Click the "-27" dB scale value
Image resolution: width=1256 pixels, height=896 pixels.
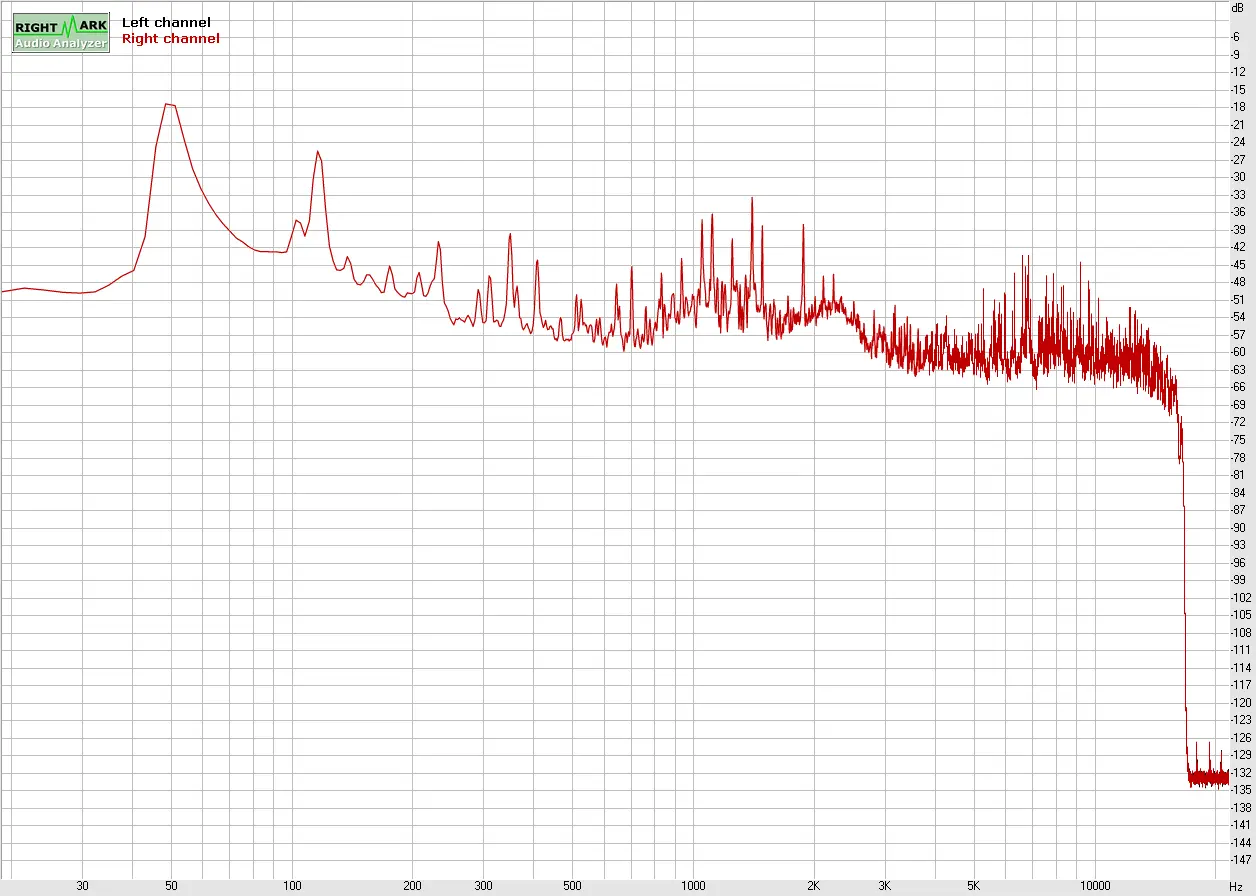click(x=1241, y=159)
